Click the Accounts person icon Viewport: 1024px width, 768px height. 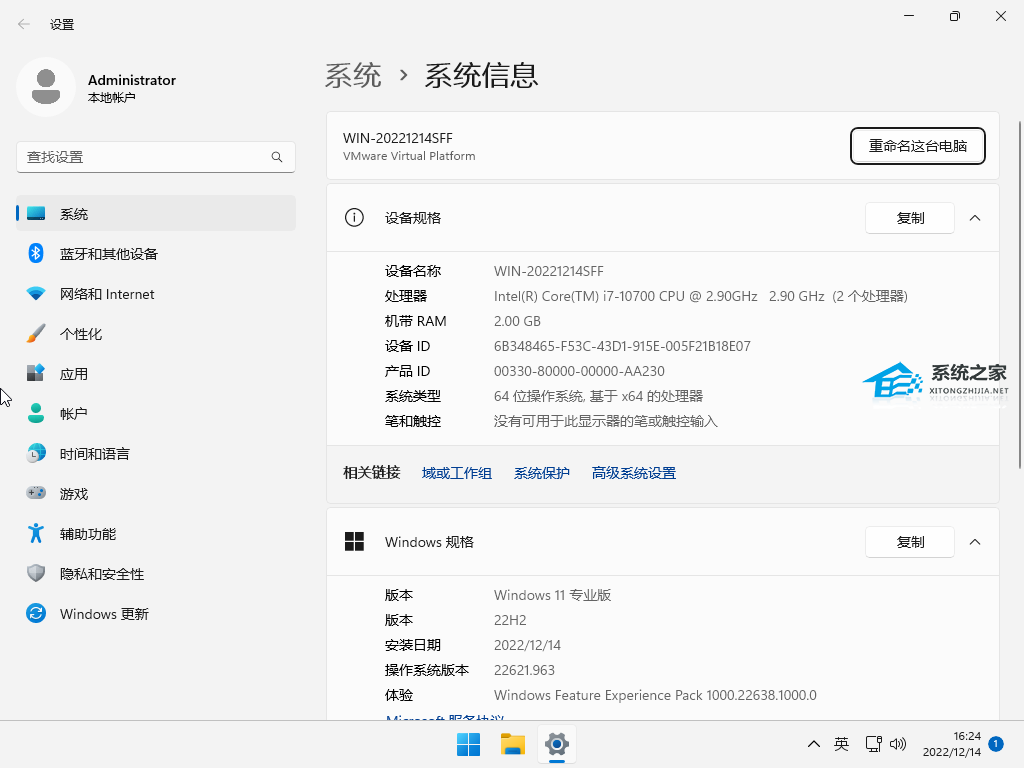36,414
